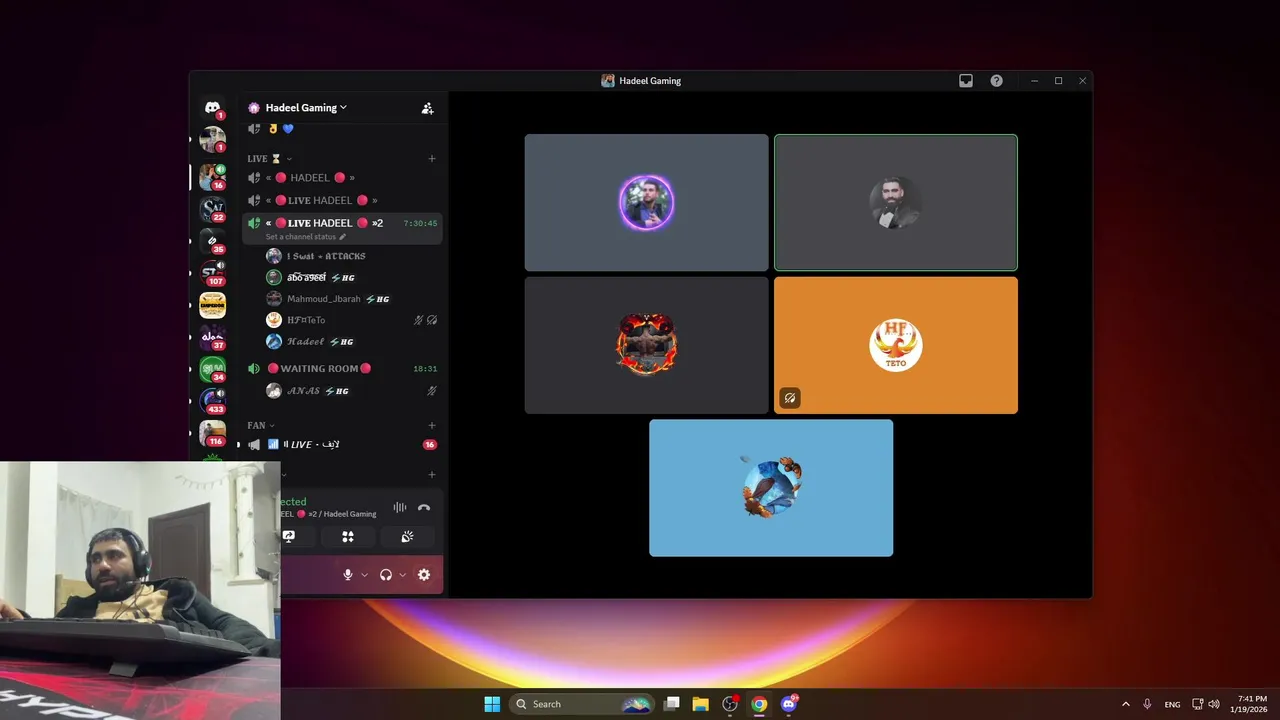This screenshot has height=720, width=1280.
Task: Join the « HADEEL » voice channel
Action: tap(342, 178)
